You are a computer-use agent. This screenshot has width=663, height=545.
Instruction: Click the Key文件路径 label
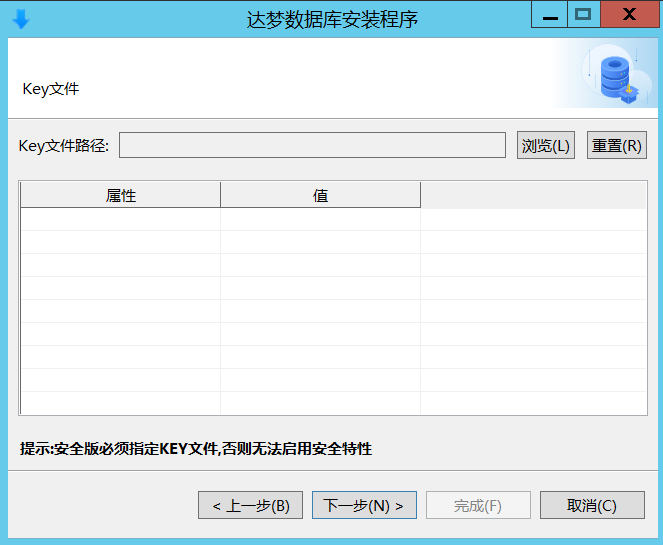click(63, 146)
